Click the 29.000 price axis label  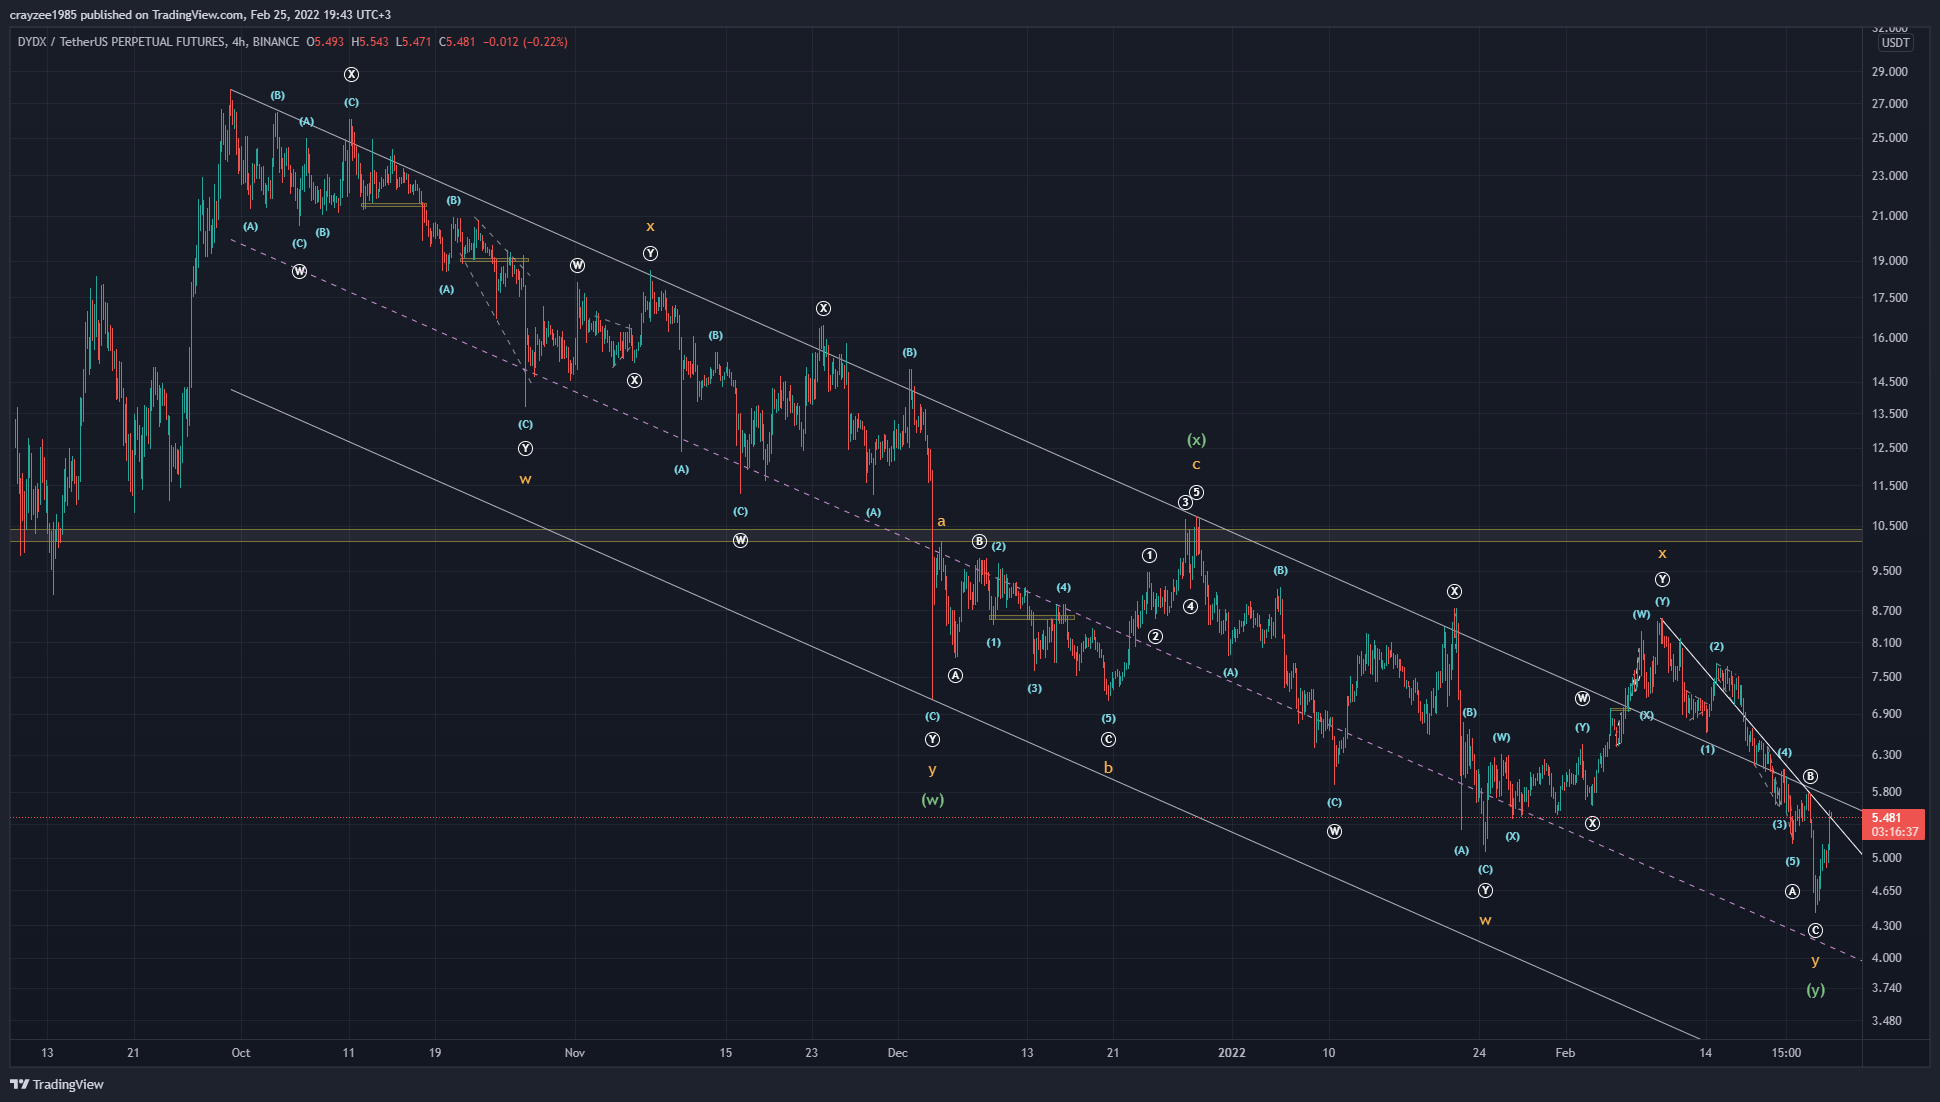[1889, 72]
